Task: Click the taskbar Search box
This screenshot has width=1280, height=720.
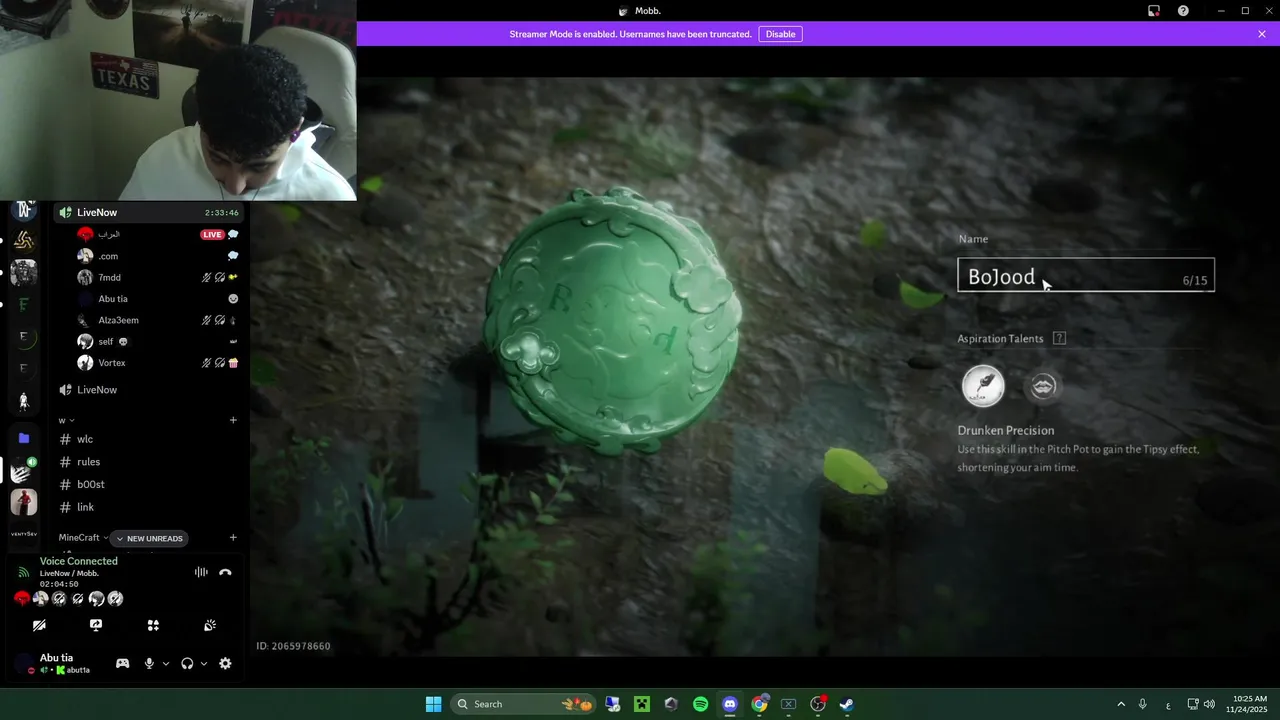Action: click(524, 704)
